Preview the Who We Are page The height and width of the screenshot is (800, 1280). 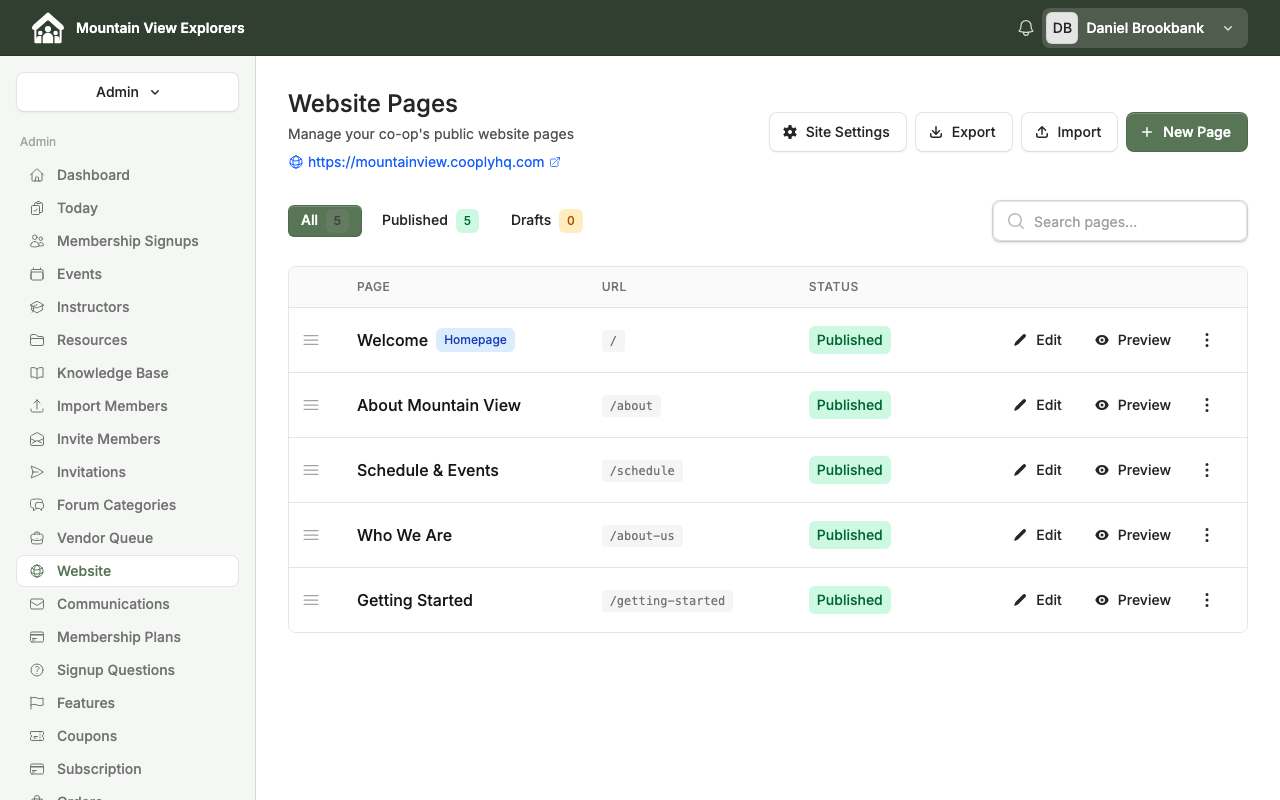point(1133,535)
